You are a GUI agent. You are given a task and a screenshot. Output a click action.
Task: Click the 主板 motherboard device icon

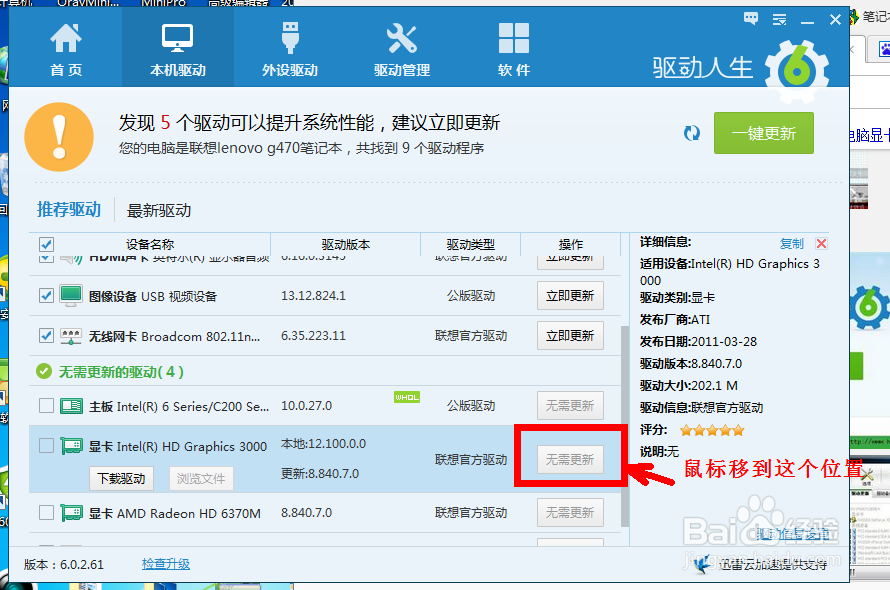pos(71,406)
